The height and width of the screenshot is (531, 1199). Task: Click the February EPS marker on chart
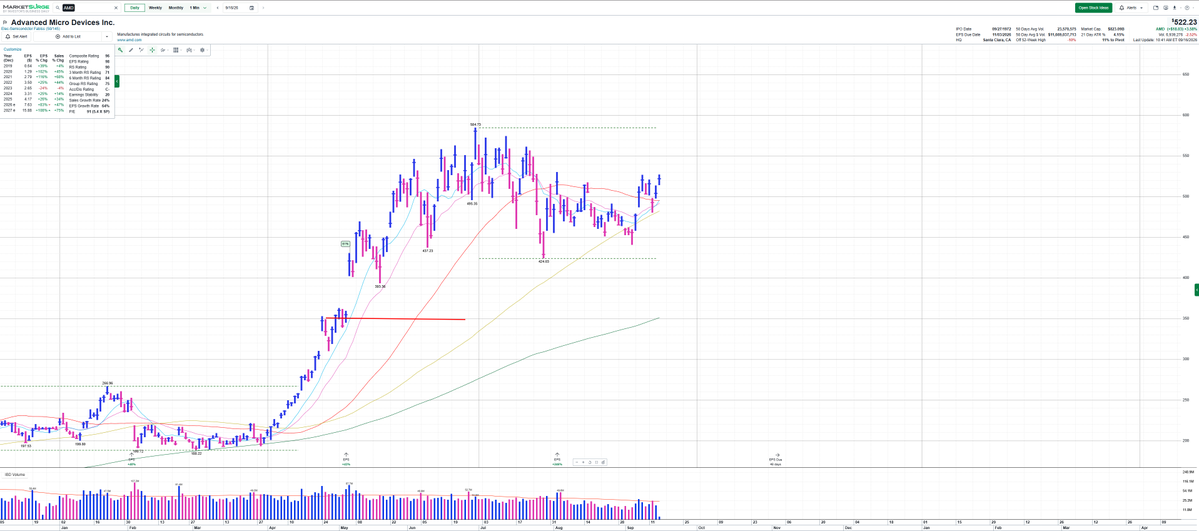coord(132,458)
